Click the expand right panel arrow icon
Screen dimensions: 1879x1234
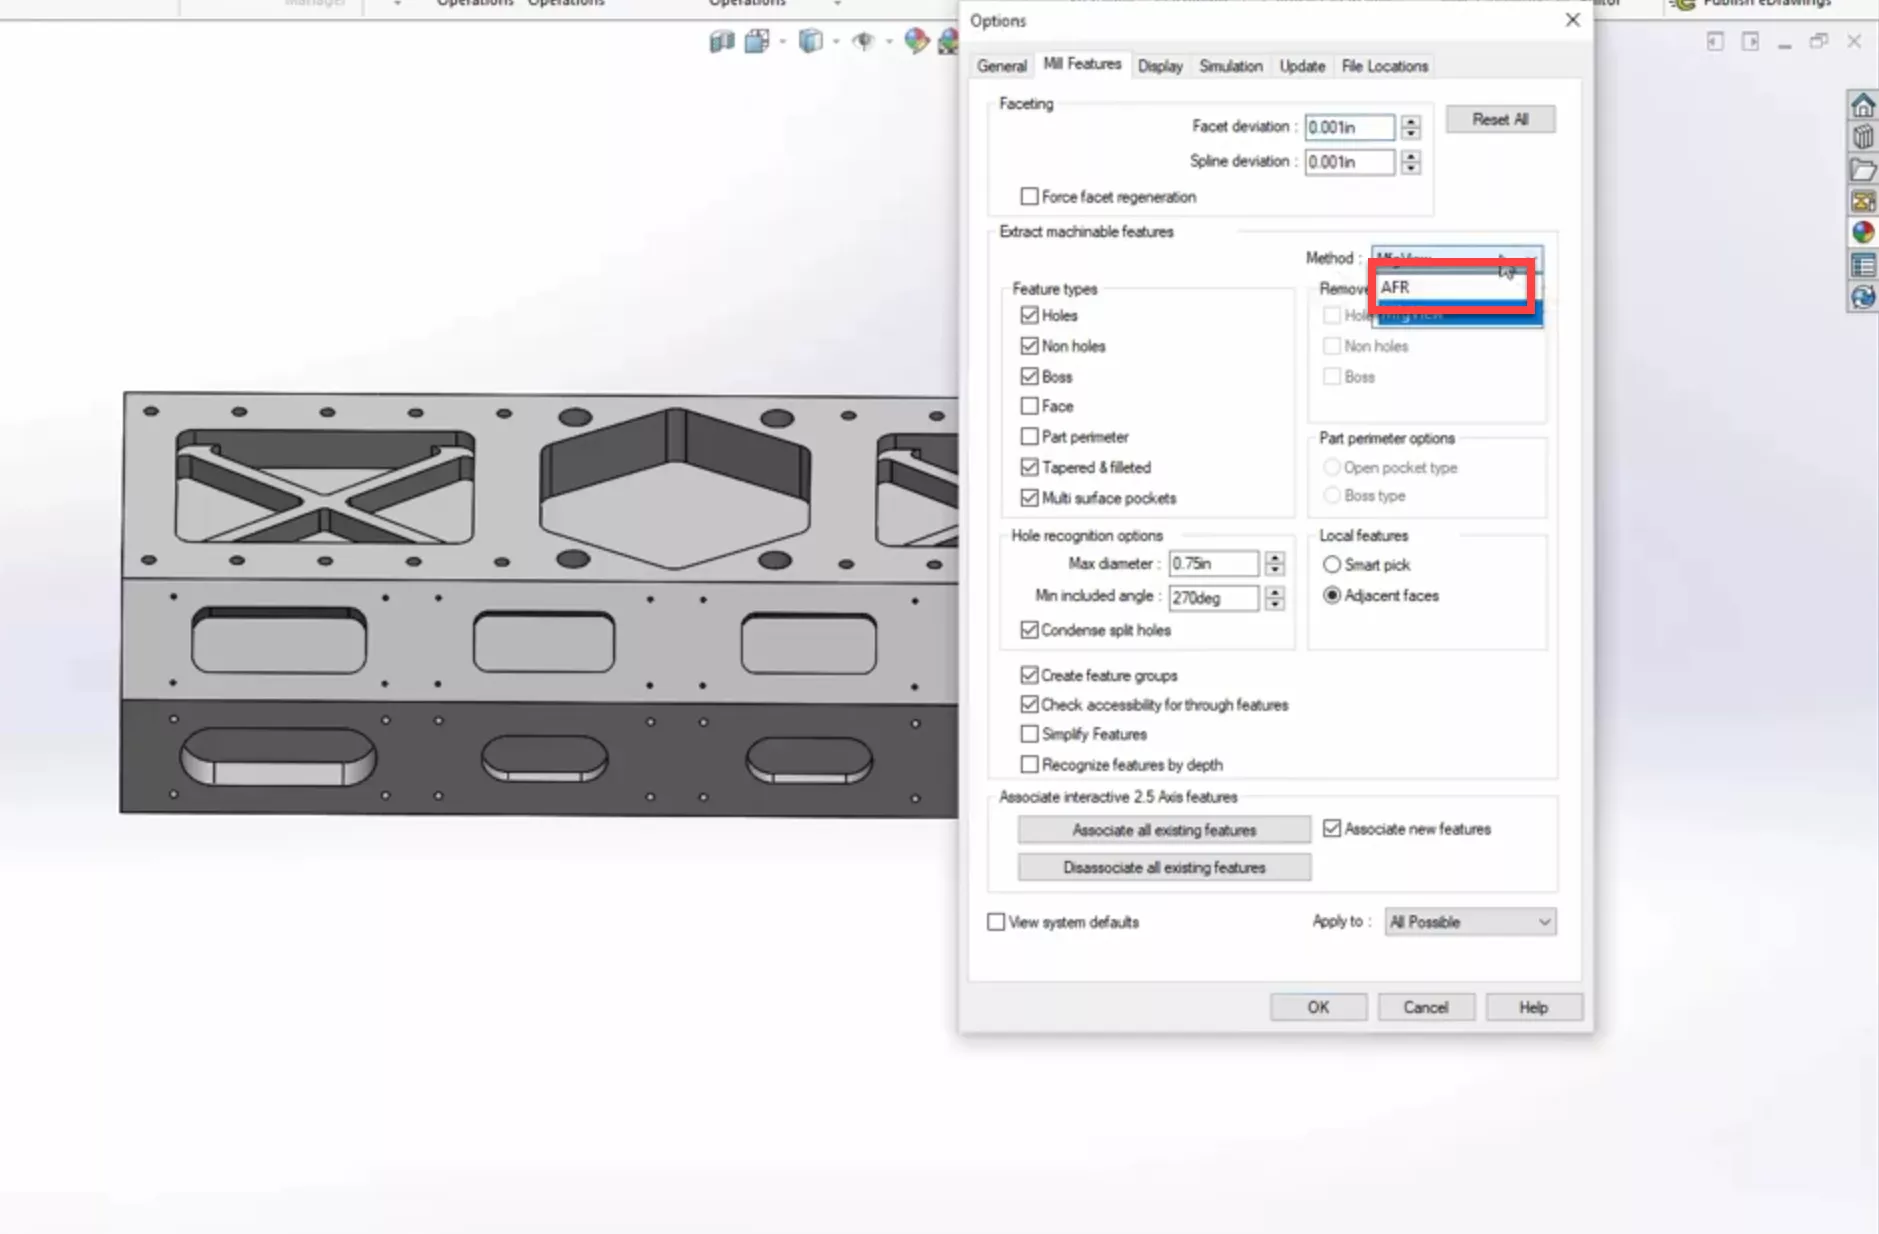pos(1750,41)
